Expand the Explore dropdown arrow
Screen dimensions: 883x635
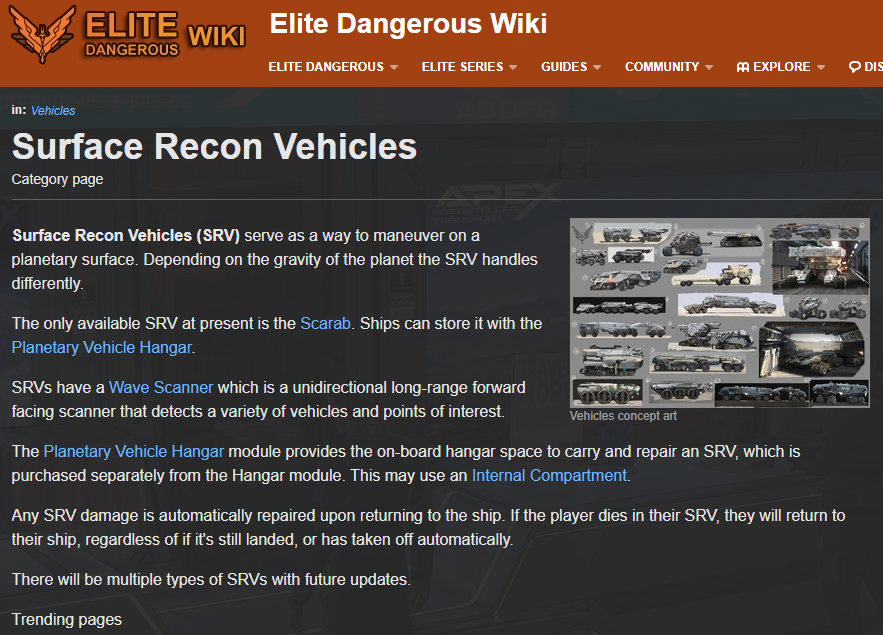(820, 67)
